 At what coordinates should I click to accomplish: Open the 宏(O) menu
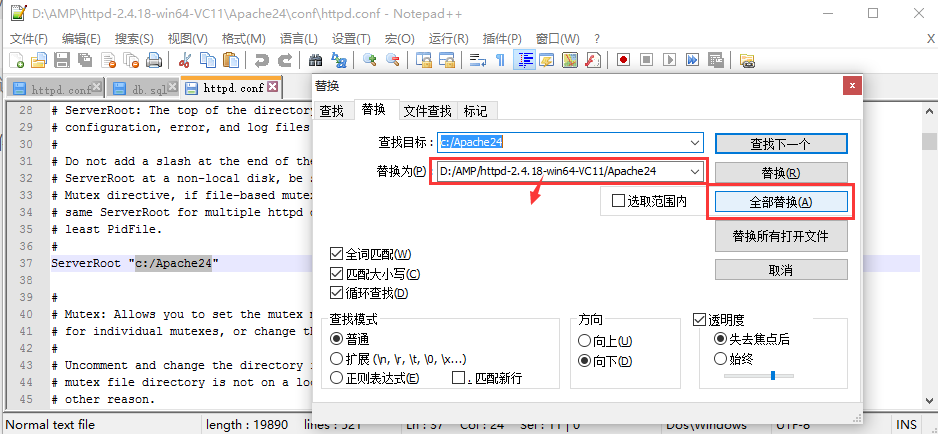click(x=400, y=39)
